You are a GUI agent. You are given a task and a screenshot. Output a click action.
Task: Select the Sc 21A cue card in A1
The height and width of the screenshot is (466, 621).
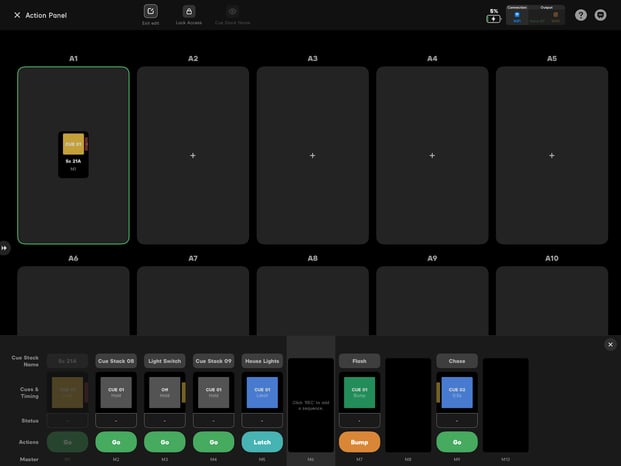tap(73, 154)
